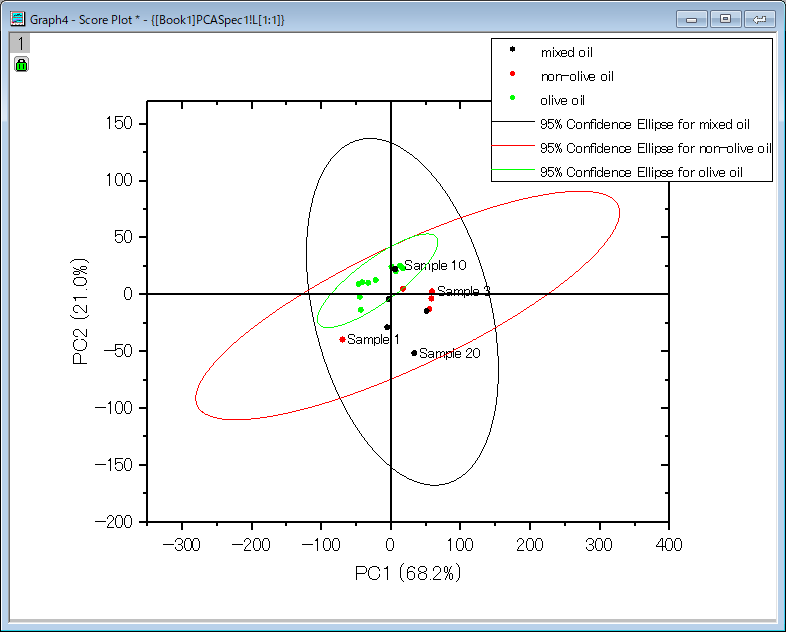
Task: Click the X axis tick label '200'
Action: [x=529, y=545]
